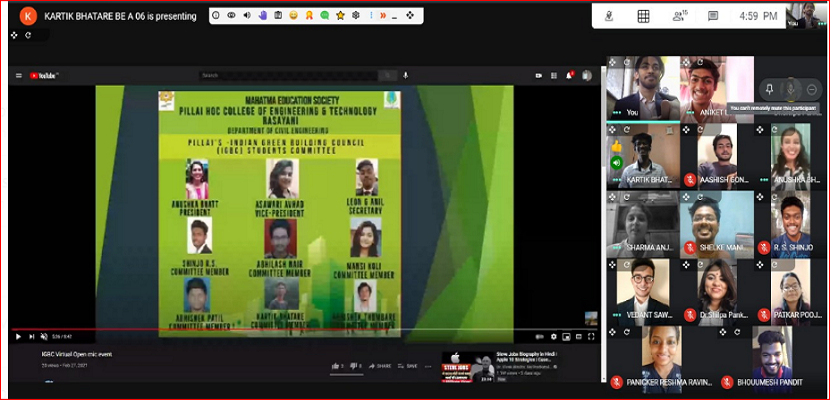830x400 pixels.
Task: Show the participants list with count 15
Action: (x=679, y=16)
